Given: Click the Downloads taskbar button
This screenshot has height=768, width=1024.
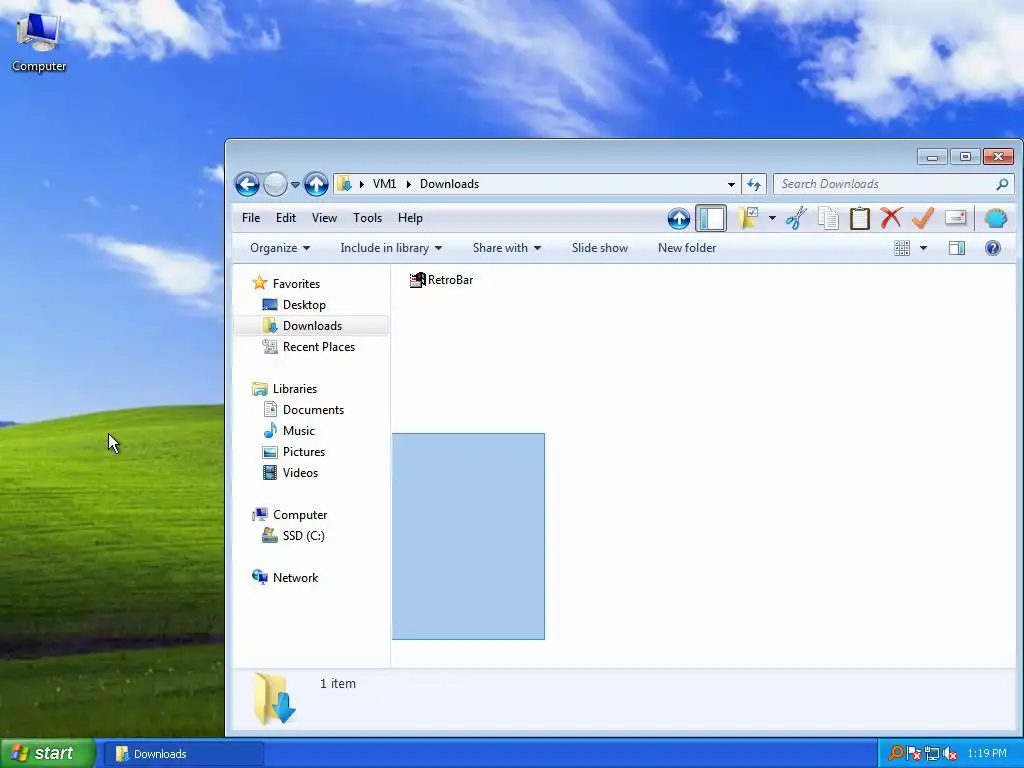Looking at the screenshot, I should click(x=184, y=754).
